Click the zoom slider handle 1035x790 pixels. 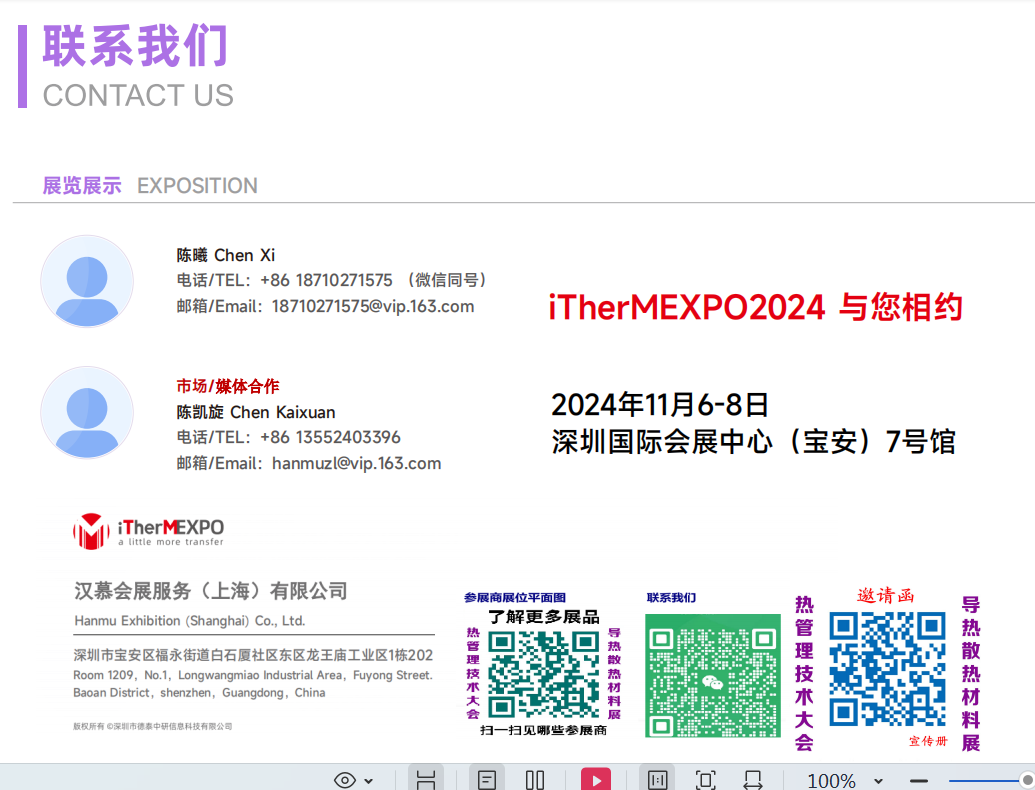(1026, 781)
